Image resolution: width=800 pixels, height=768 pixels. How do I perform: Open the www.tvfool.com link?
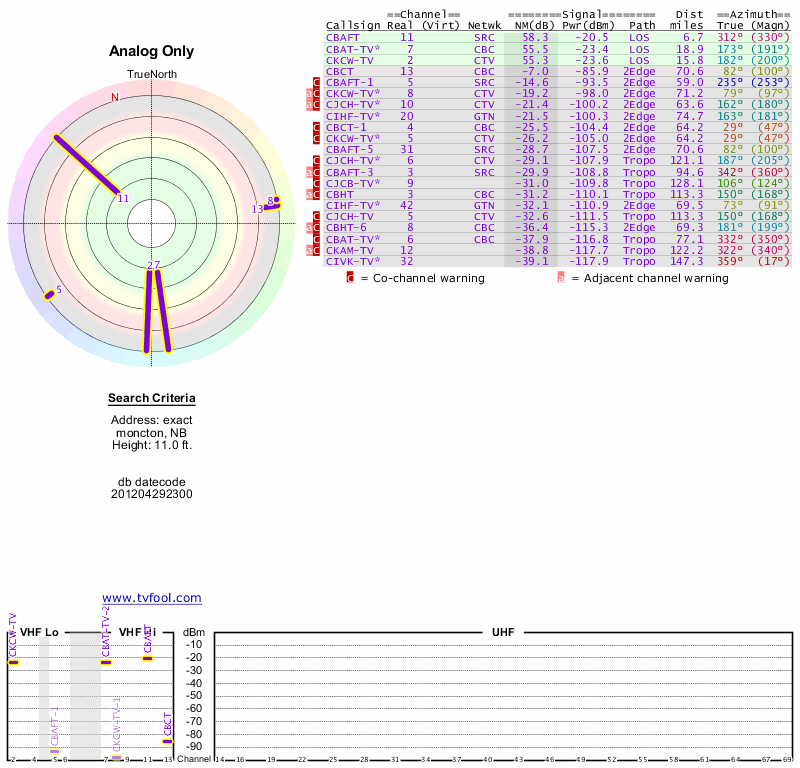[151, 598]
